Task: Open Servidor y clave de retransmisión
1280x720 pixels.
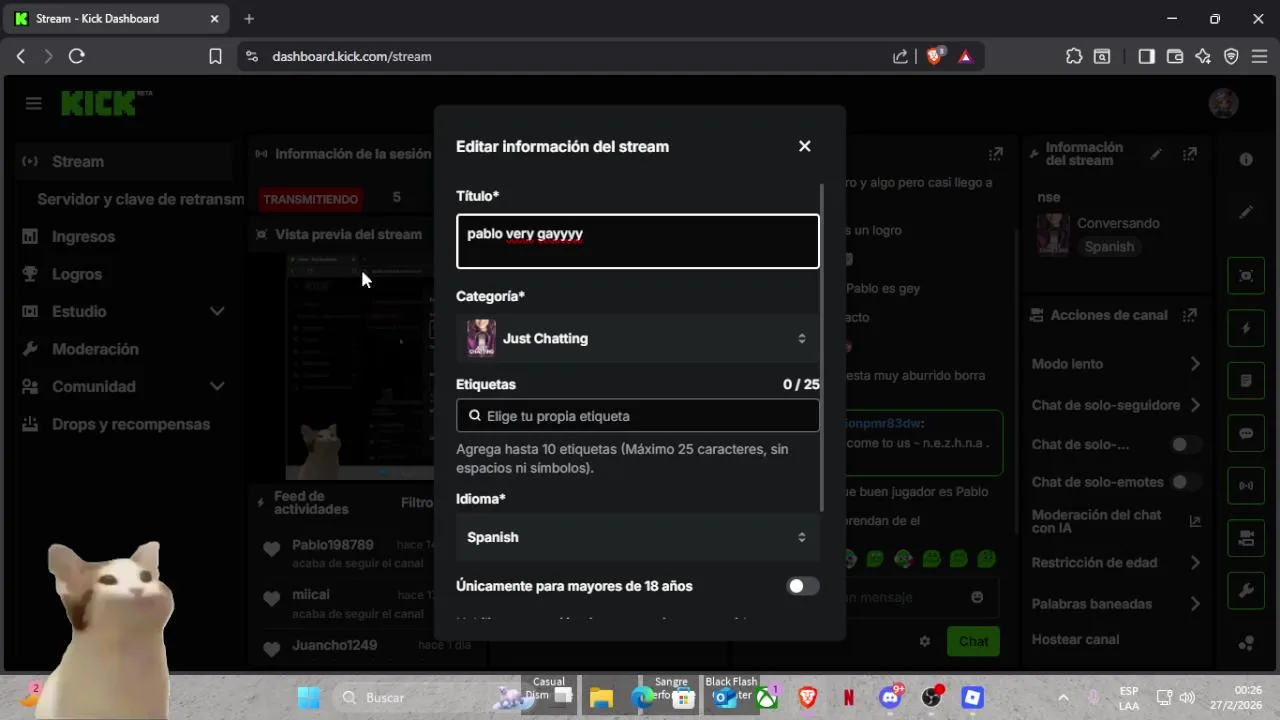Action: [140, 199]
